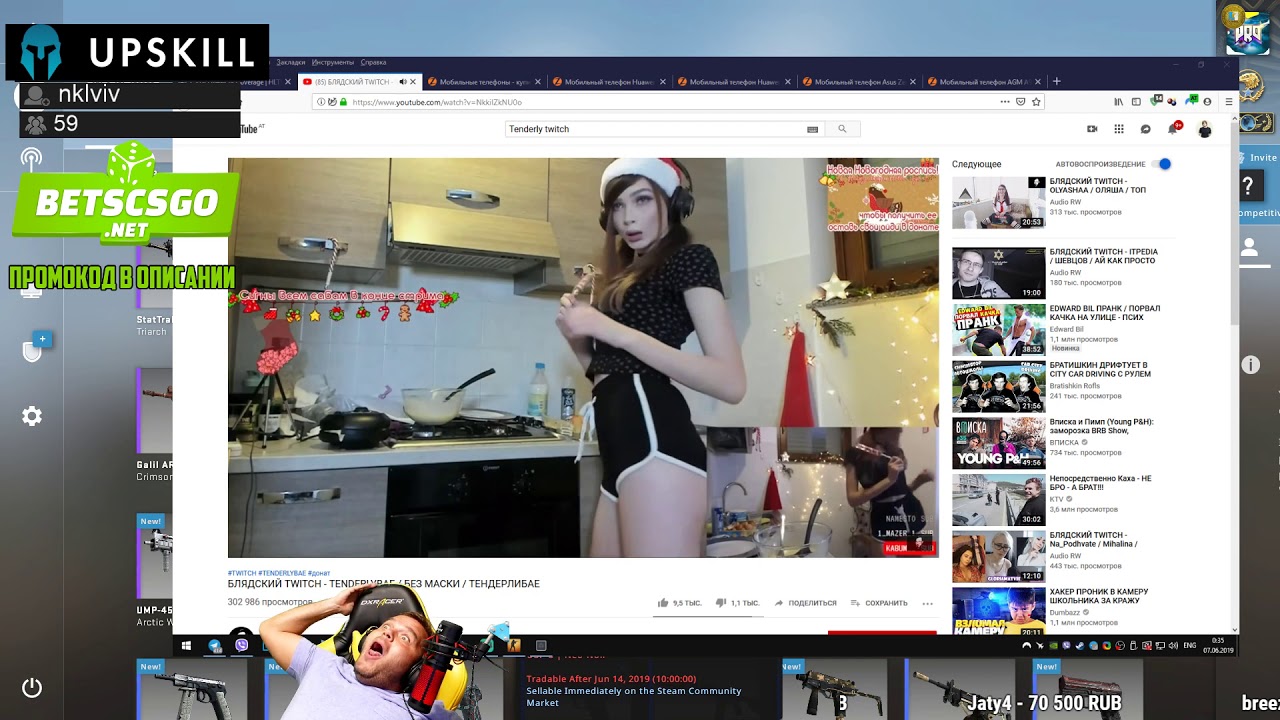Image resolution: width=1280 pixels, height=720 pixels.
Task: Open the ITPEDIA ШЕВЦОВ video thumbnail
Action: pyautogui.click(x=998, y=273)
